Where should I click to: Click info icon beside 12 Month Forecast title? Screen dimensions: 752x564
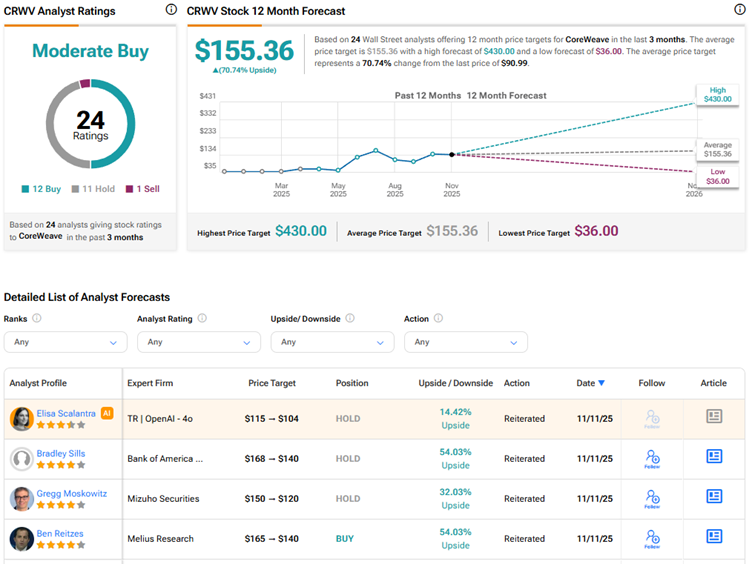pyautogui.click(x=740, y=10)
